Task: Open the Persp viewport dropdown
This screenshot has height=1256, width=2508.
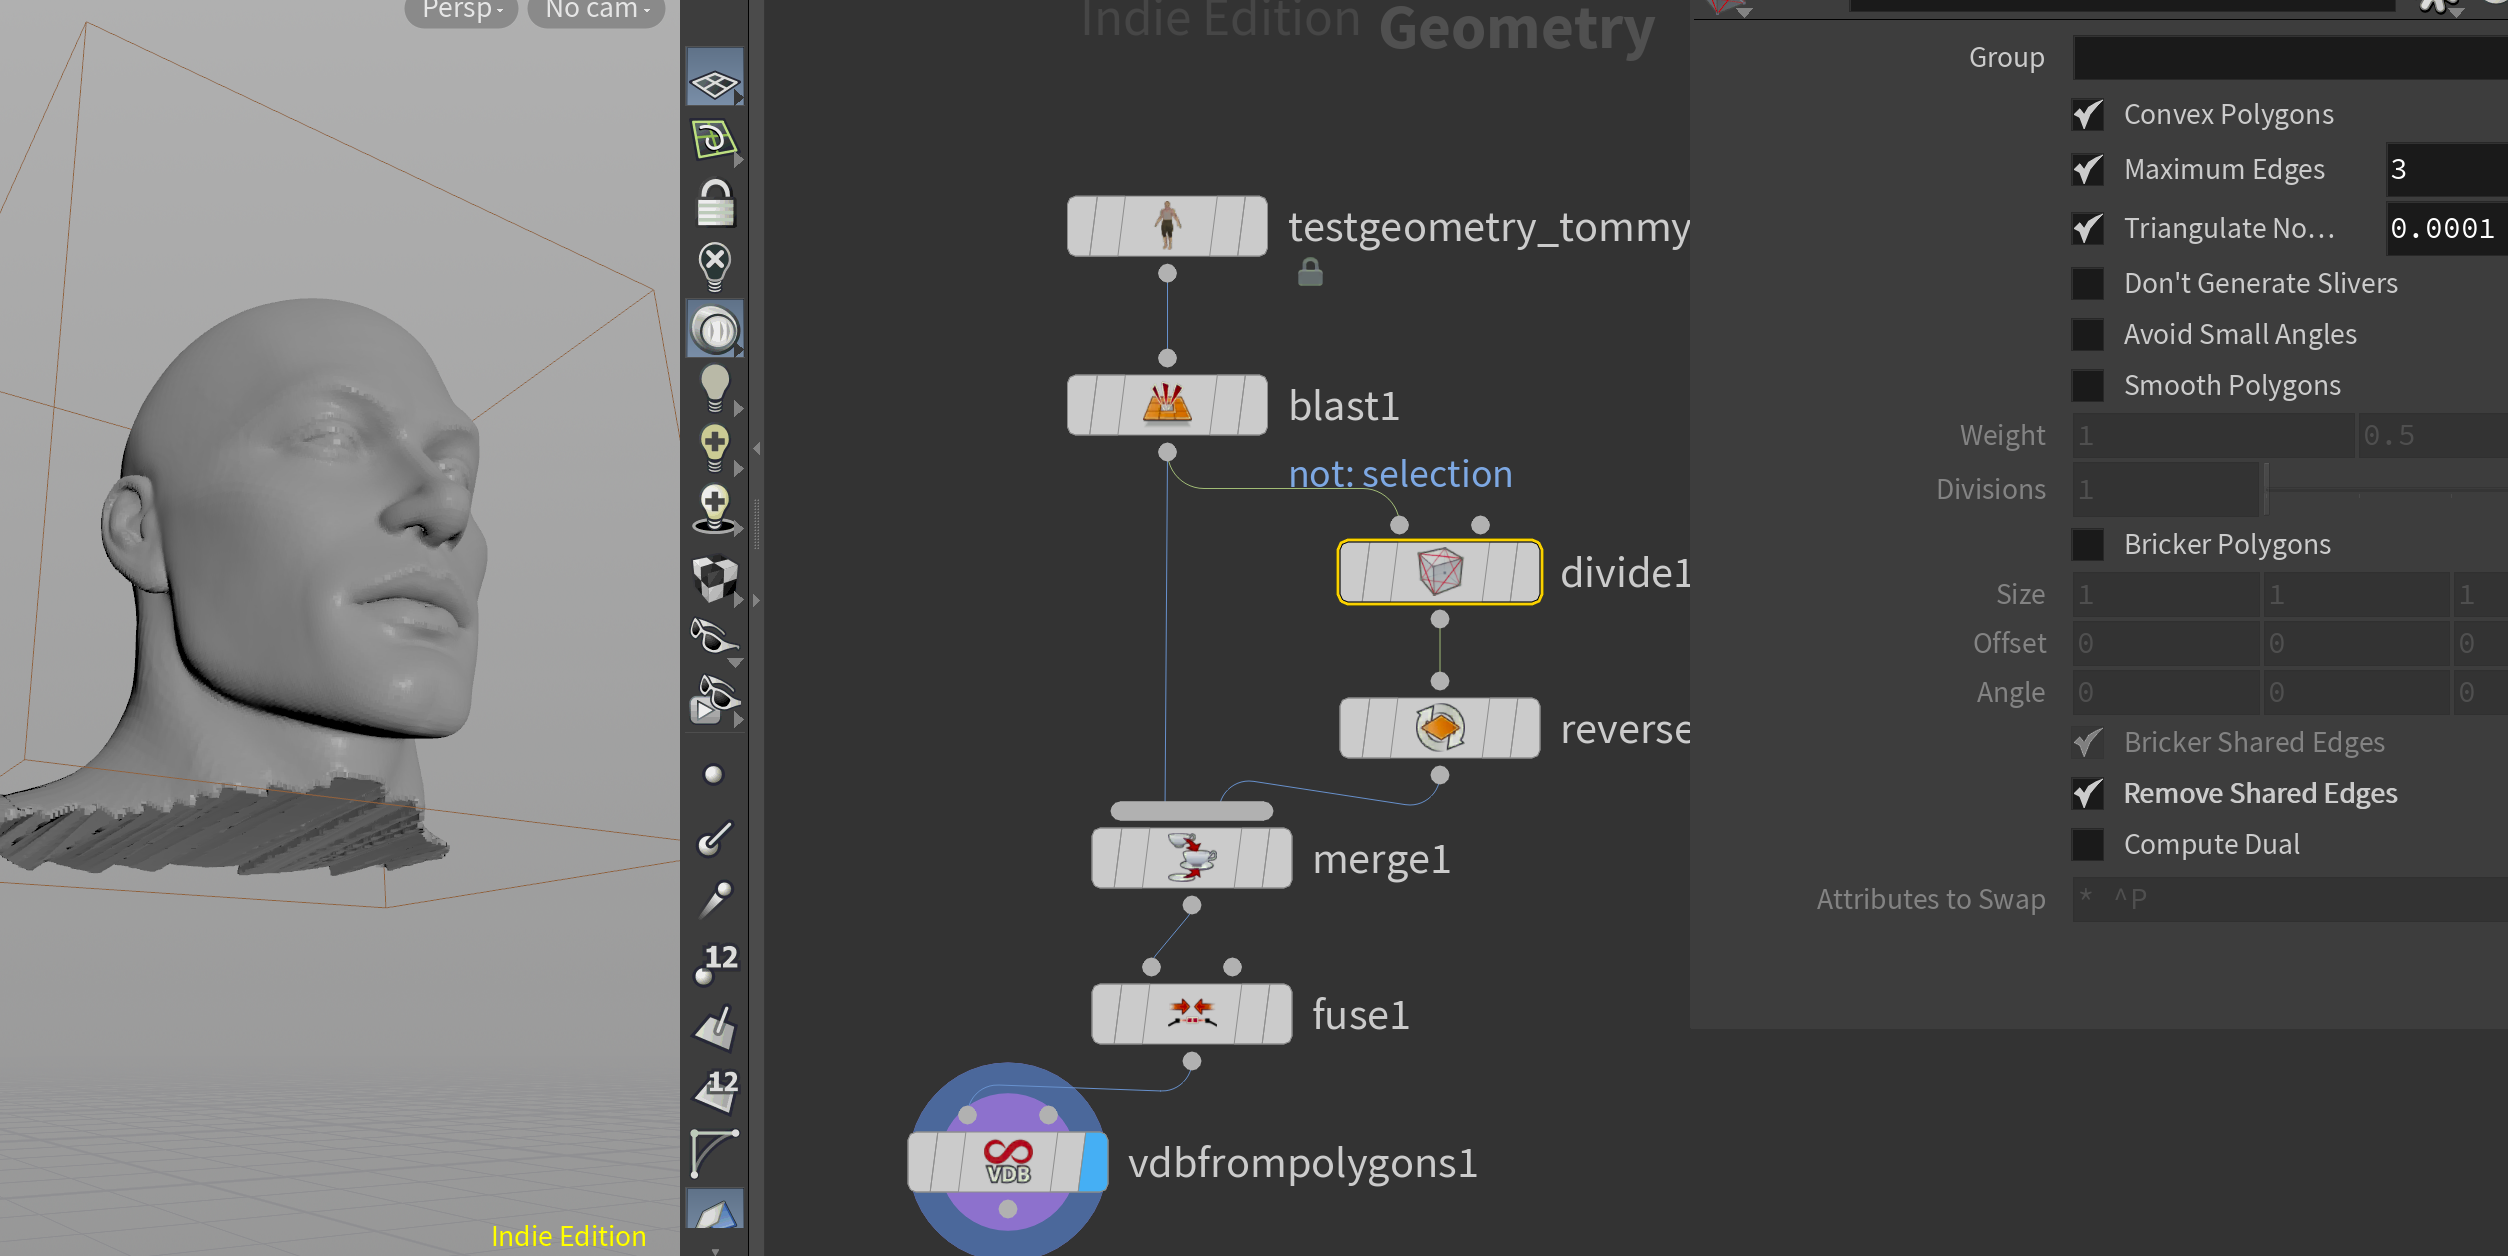Action: (x=461, y=10)
